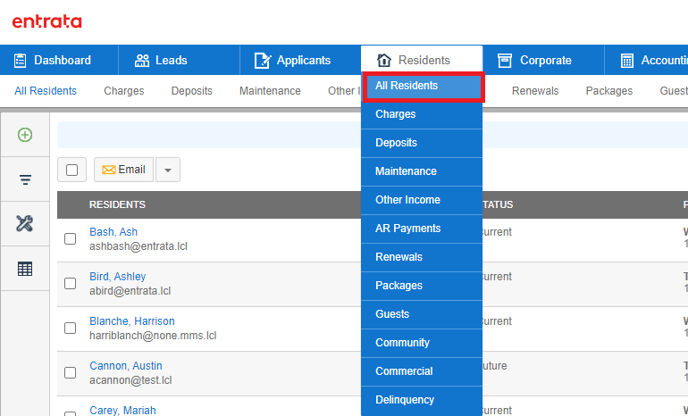Open the wrench tools icon in sidebar
This screenshot has width=688, height=416.
click(25, 223)
